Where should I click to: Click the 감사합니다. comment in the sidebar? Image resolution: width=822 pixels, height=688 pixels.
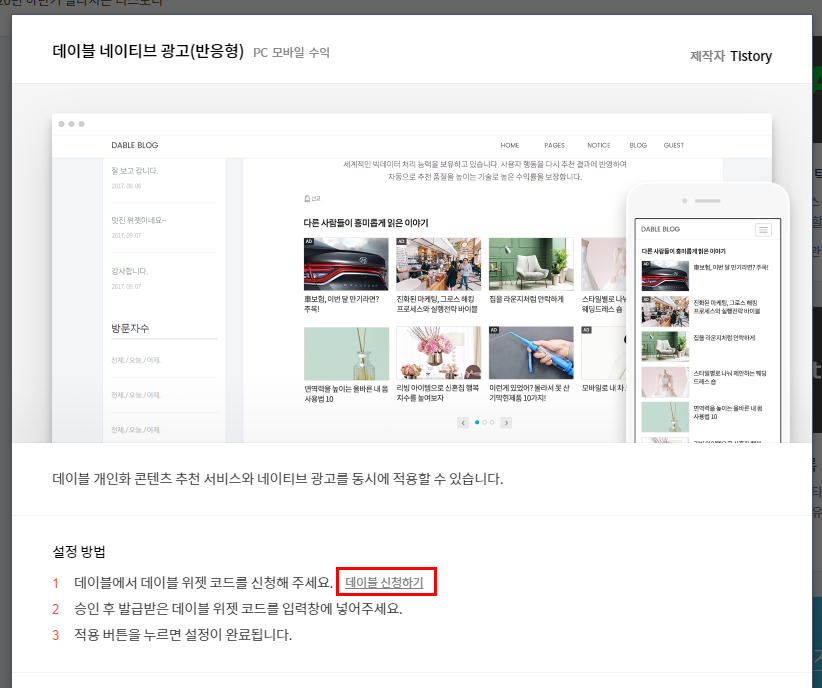coord(129,271)
